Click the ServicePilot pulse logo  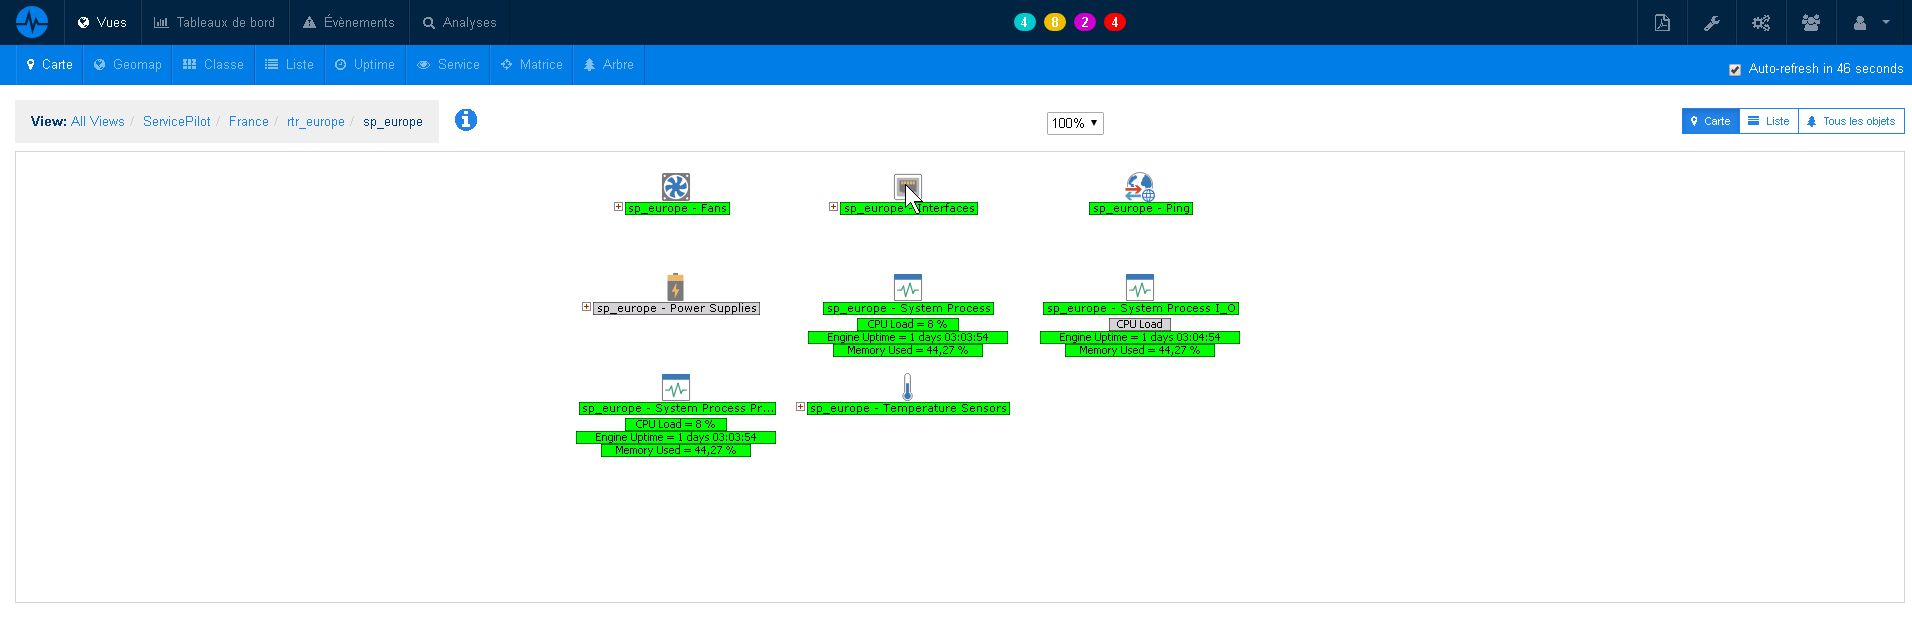[x=32, y=22]
